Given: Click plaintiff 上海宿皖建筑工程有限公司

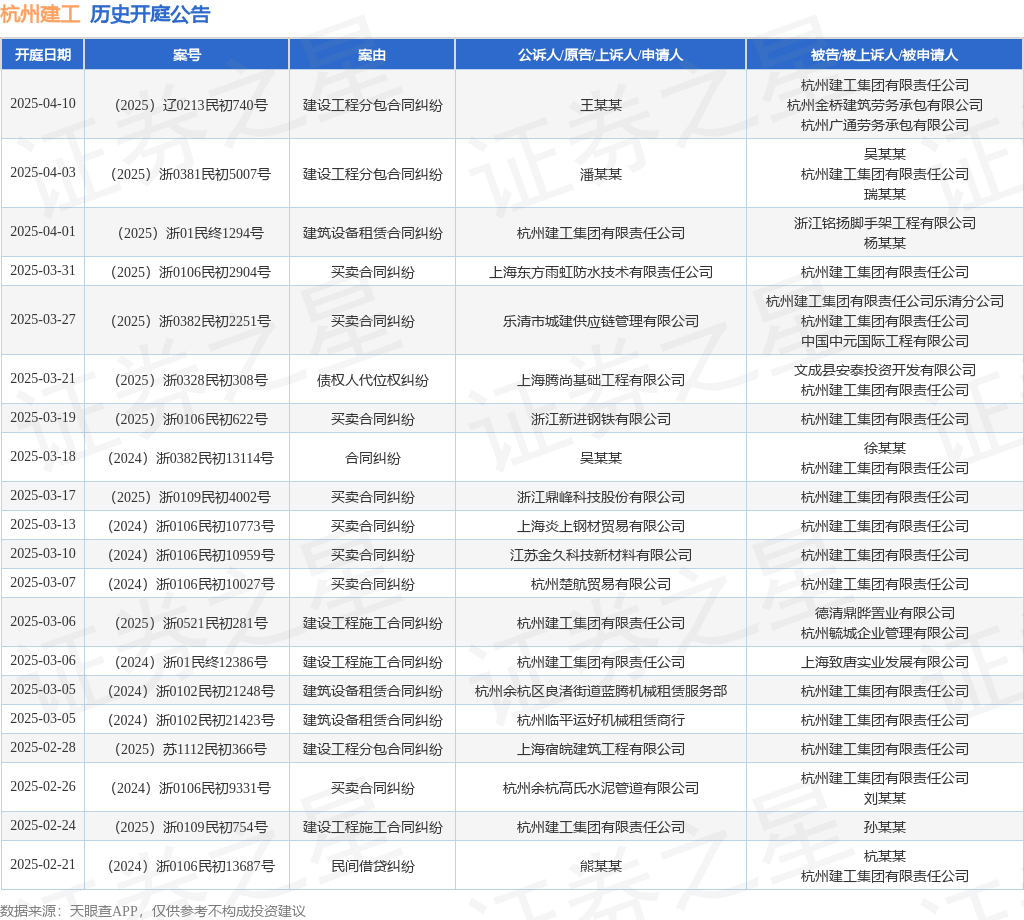Looking at the screenshot, I should click(x=601, y=750).
